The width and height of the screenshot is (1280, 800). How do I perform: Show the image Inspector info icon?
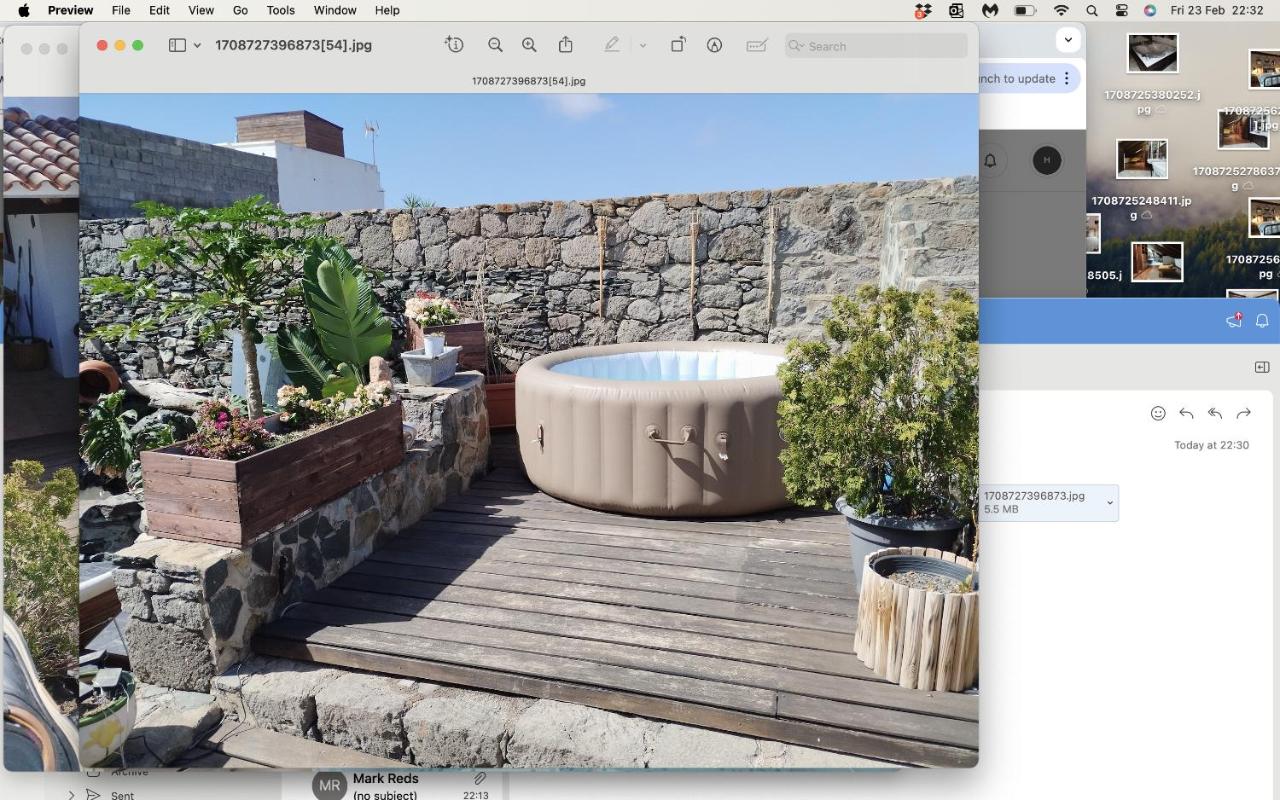[x=454, y=45]
